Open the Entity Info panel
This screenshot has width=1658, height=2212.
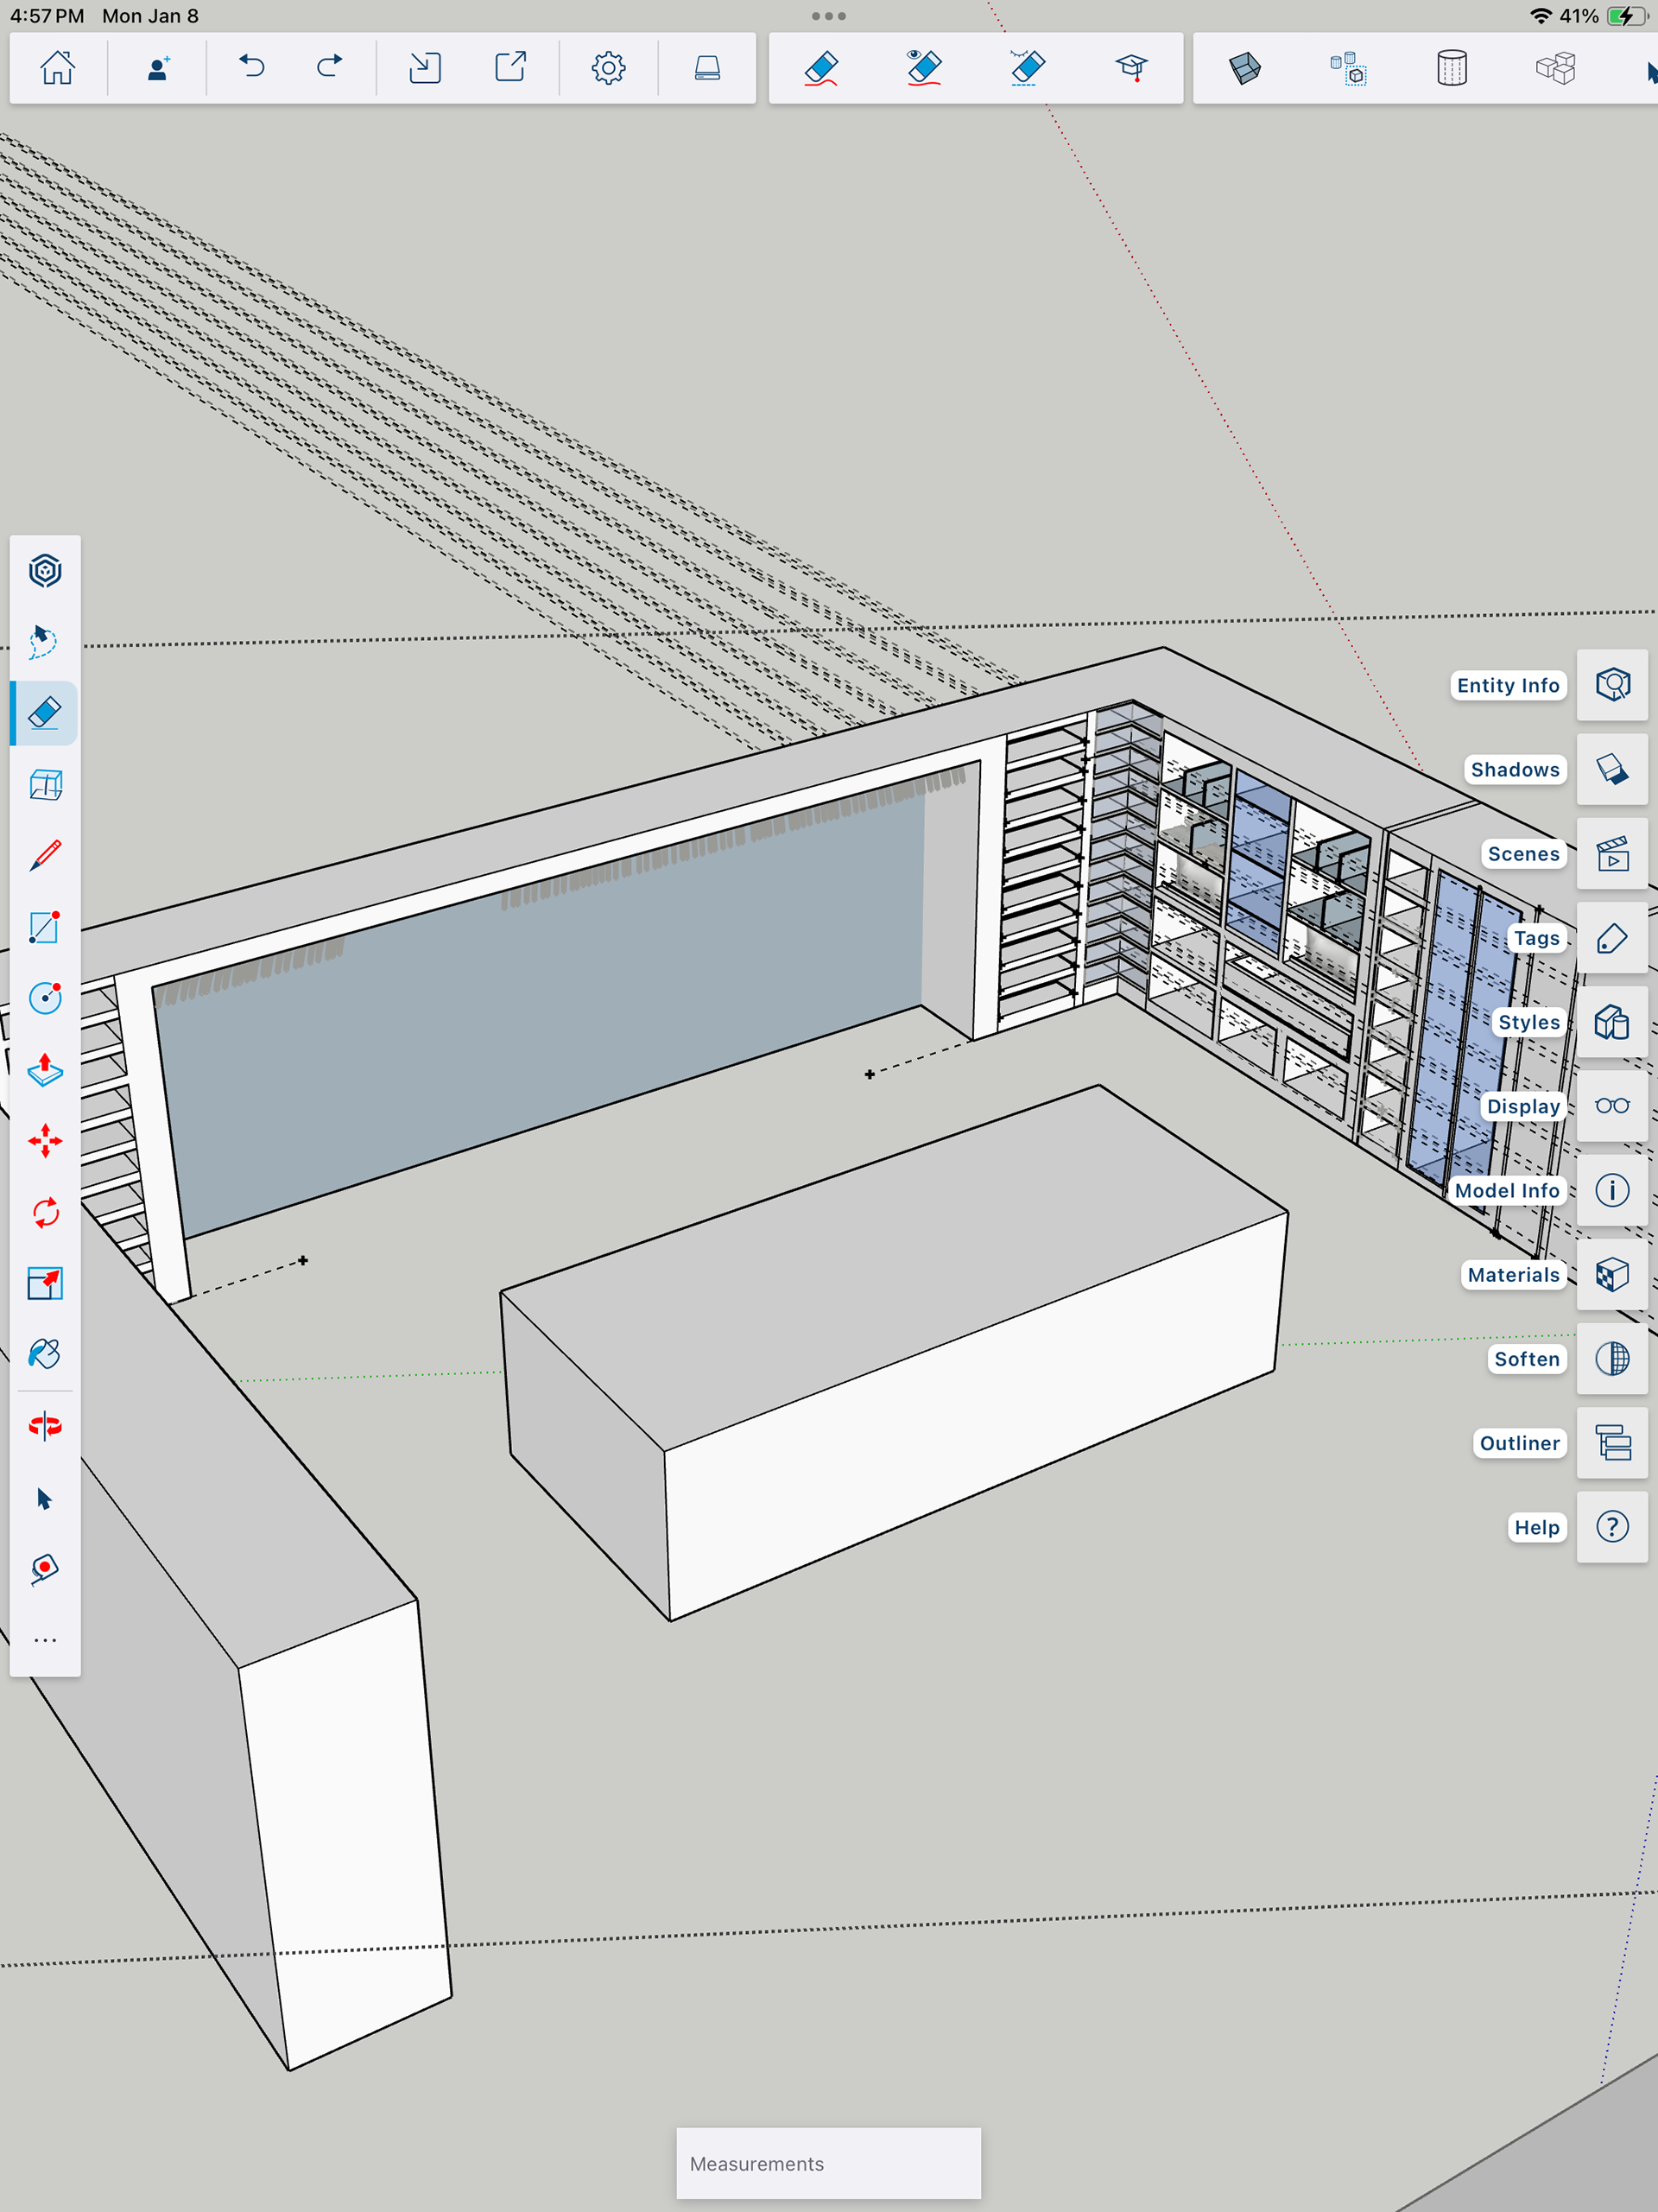click(1611, 685)
